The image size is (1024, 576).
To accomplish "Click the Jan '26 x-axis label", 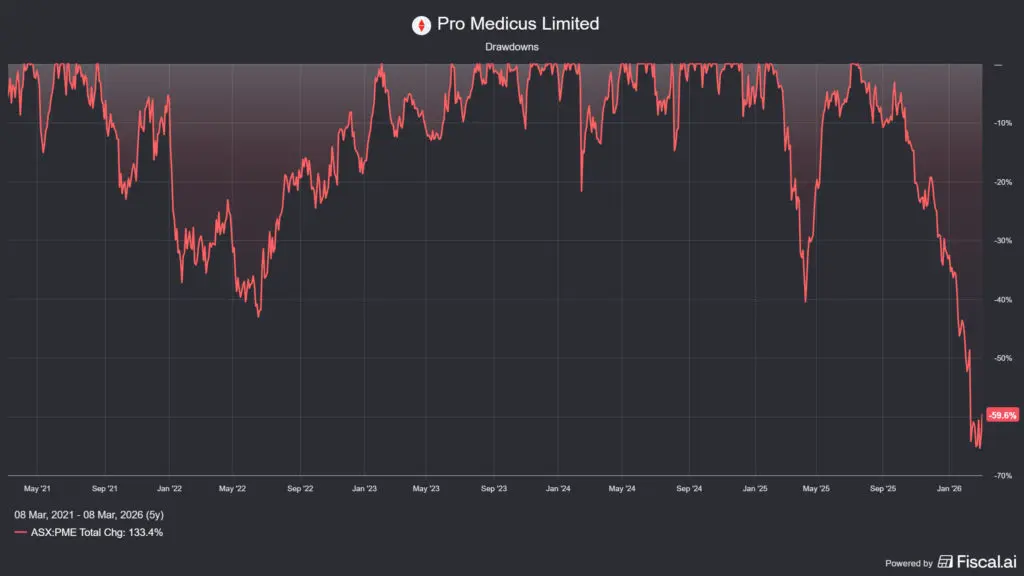I will [949, 489].
